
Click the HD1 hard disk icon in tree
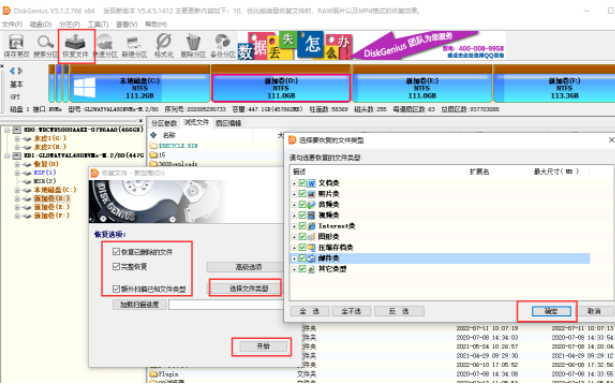point(17,156)
